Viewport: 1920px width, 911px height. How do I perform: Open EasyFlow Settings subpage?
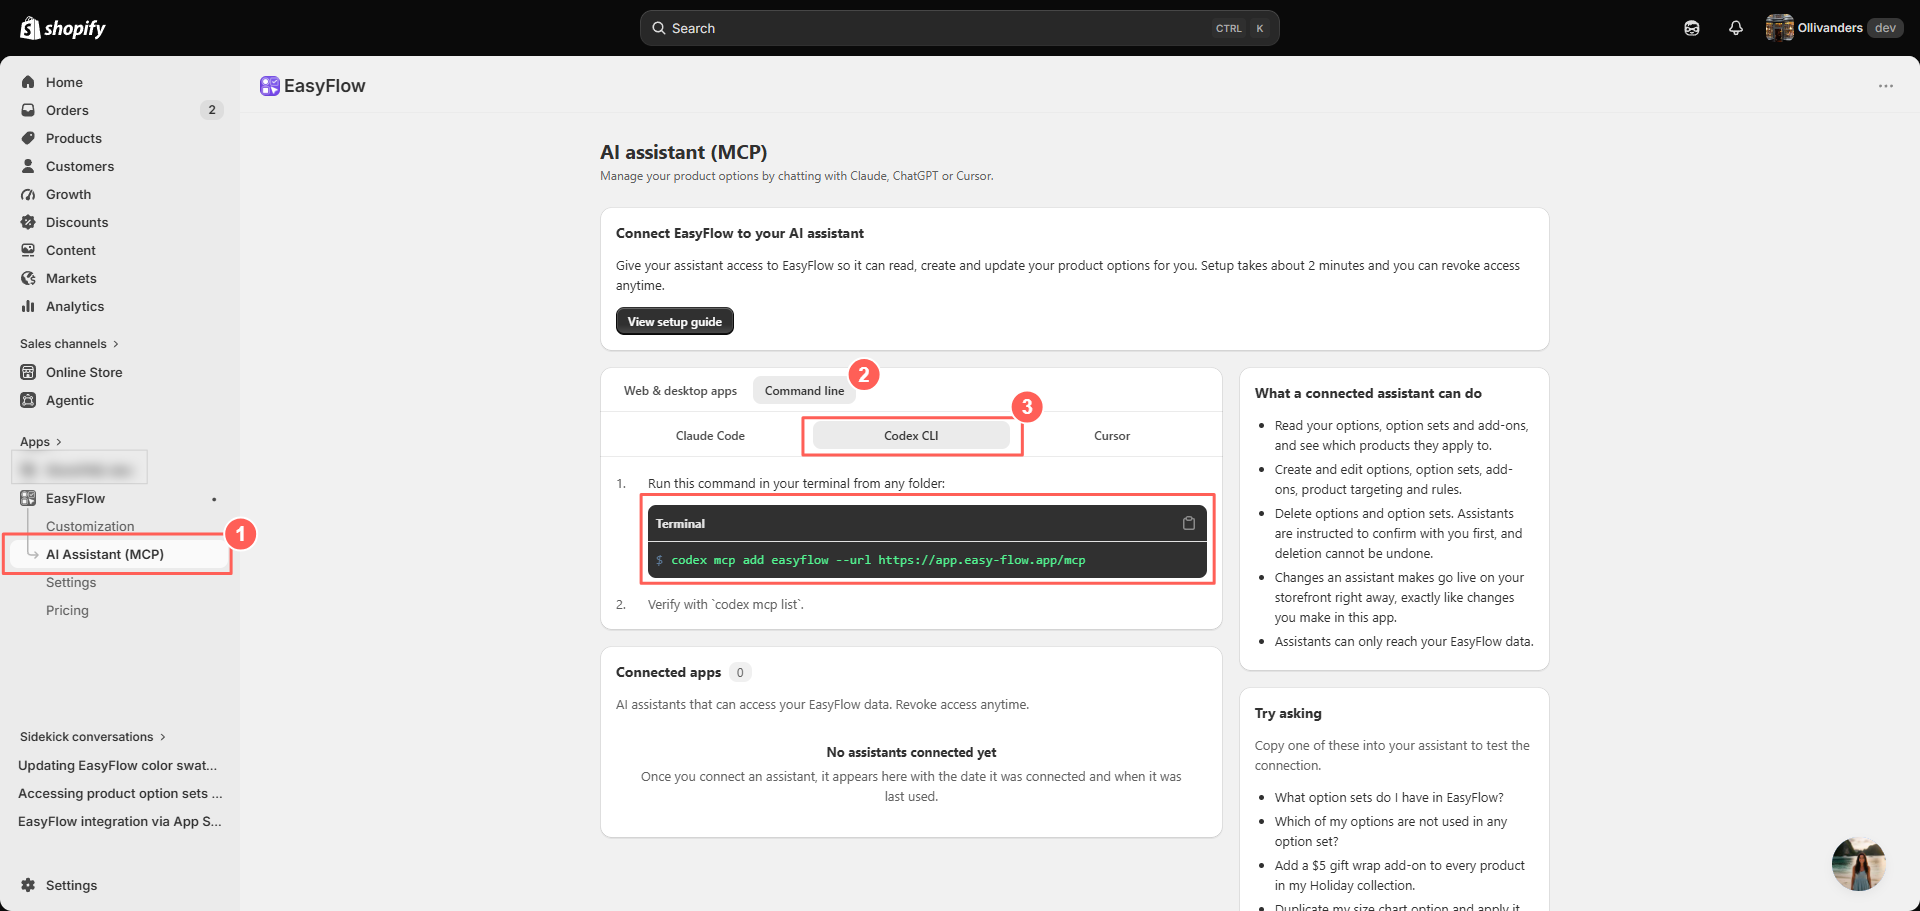(71, 582)
